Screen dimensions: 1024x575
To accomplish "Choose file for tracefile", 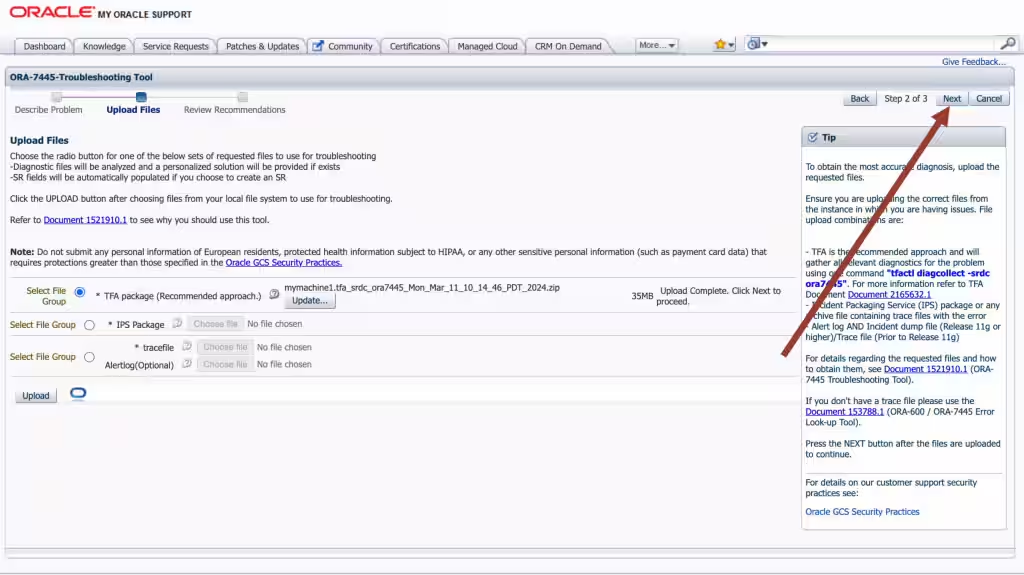I will tap(225, 347).
